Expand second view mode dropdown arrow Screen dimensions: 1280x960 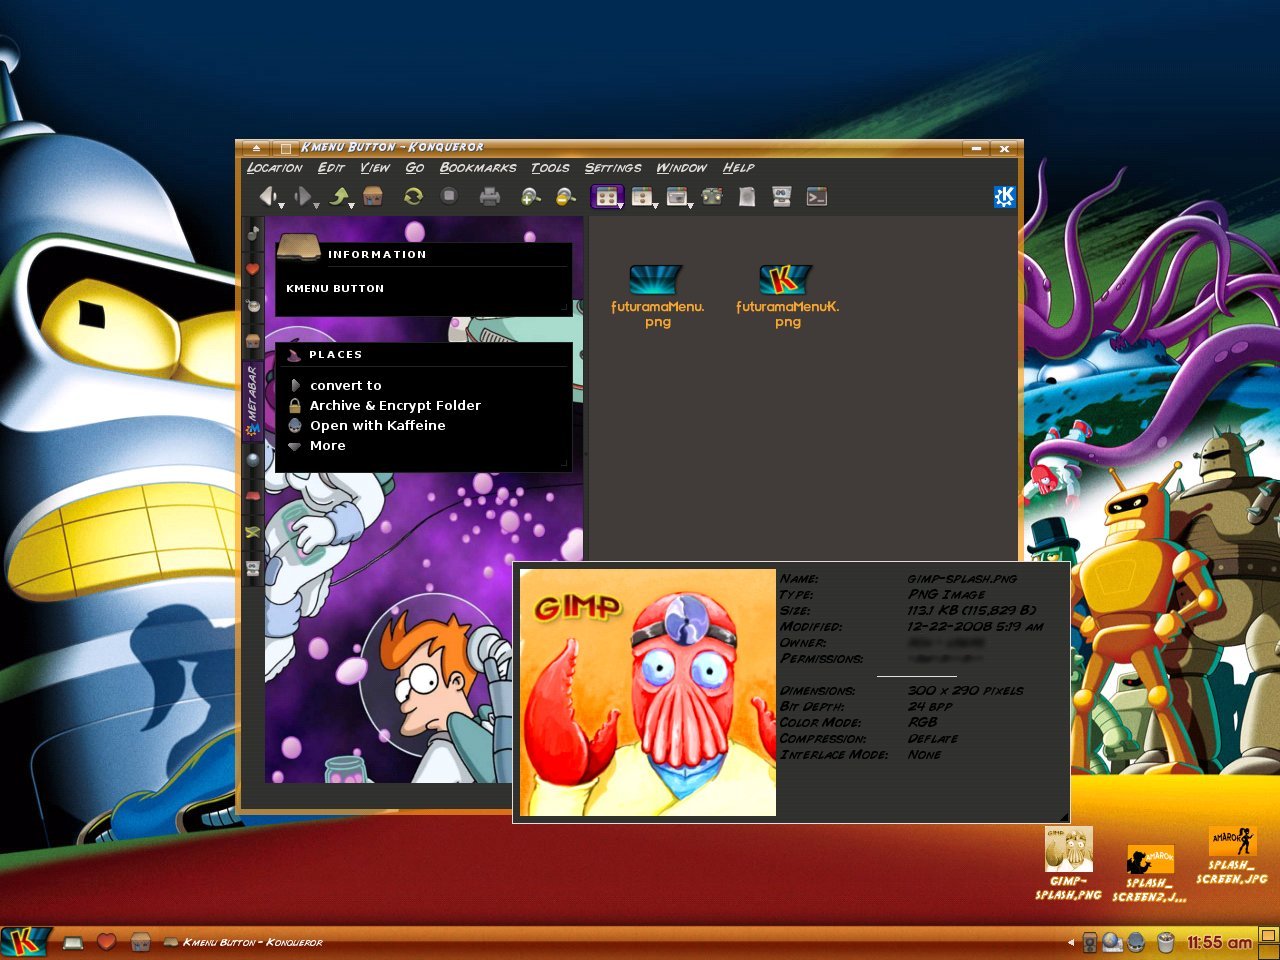click(655, 205)
